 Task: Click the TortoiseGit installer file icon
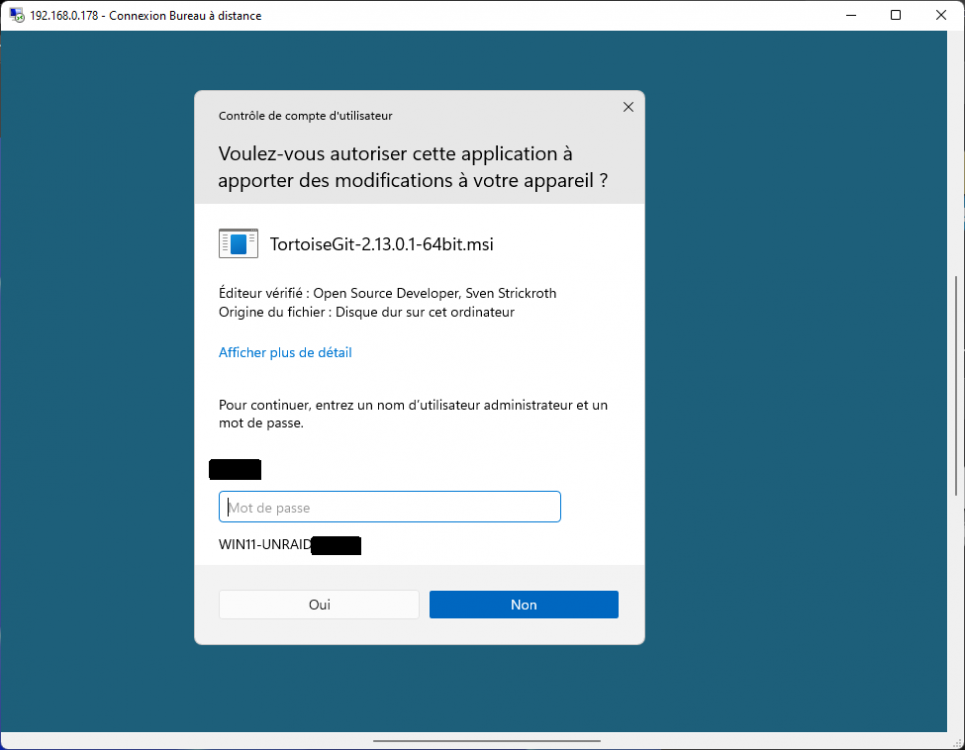[238, 244]
